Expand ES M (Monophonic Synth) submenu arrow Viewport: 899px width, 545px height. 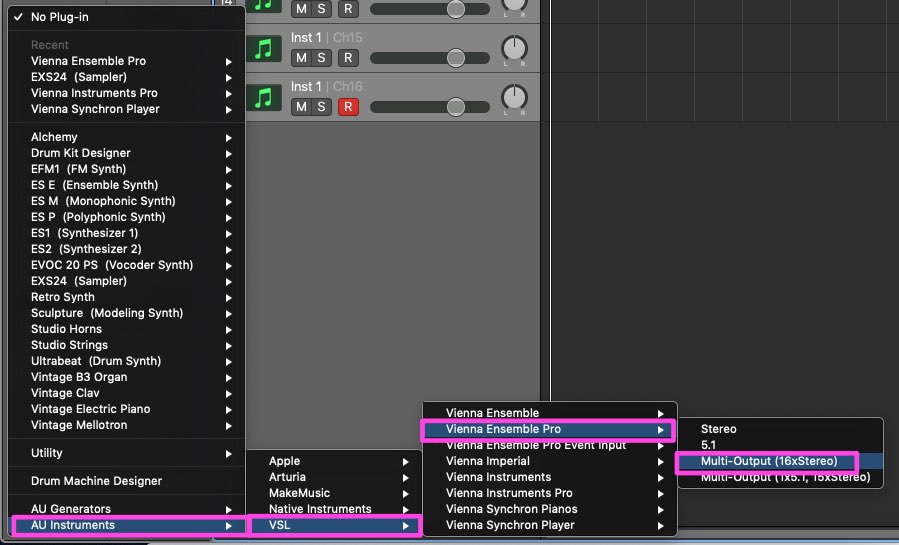point(229,202)
